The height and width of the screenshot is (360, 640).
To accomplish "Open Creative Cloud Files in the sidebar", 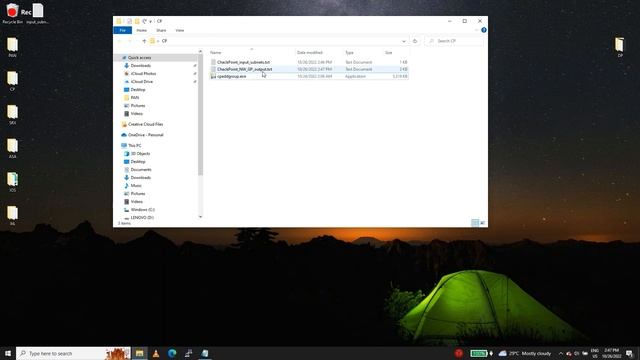I will [x=145, y=124].
